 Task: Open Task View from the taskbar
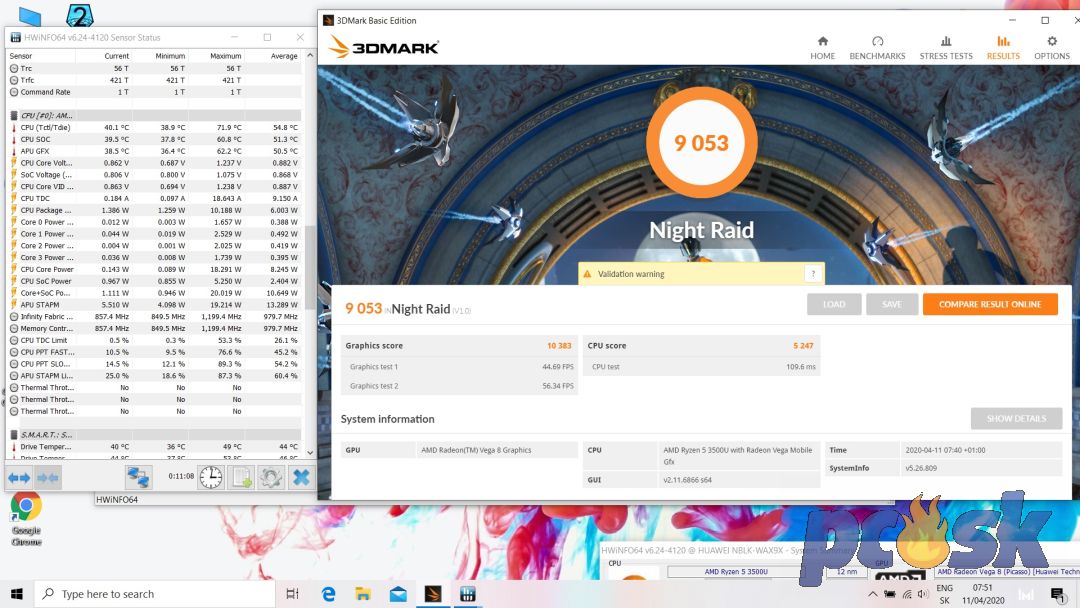[x=292, y=594]
